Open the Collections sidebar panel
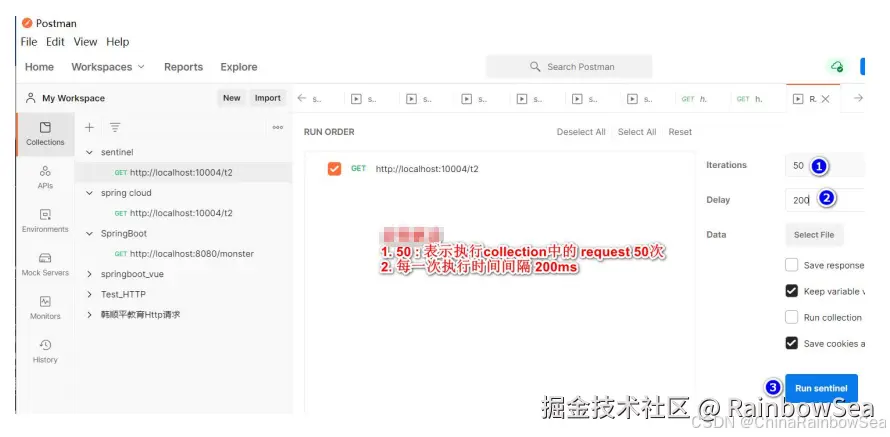Screen dimensions: 890x437 click(45, 134)
